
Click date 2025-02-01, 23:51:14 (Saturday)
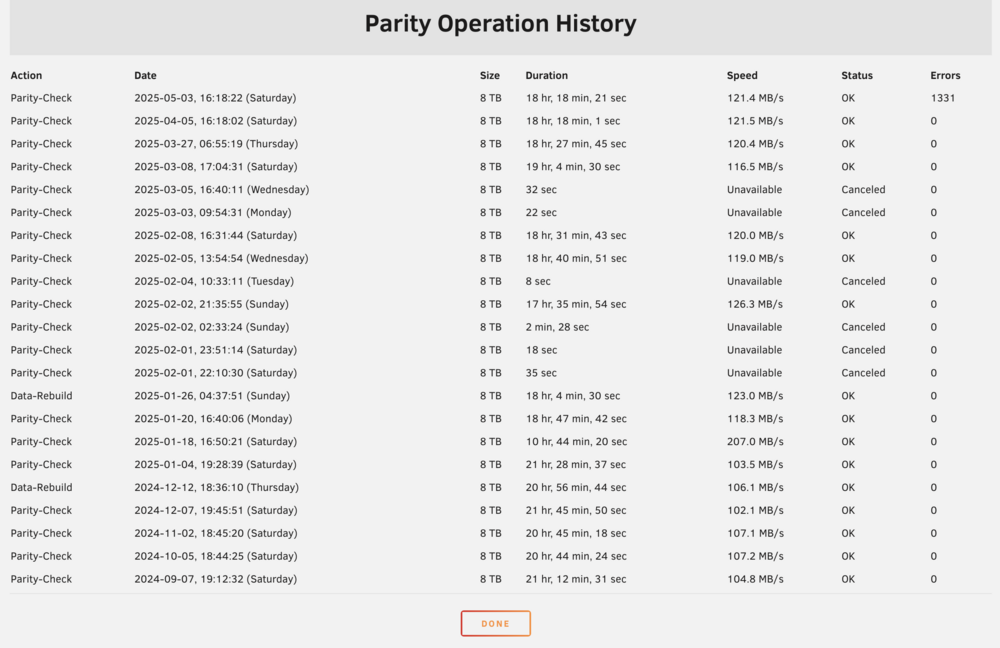[216, 350]
